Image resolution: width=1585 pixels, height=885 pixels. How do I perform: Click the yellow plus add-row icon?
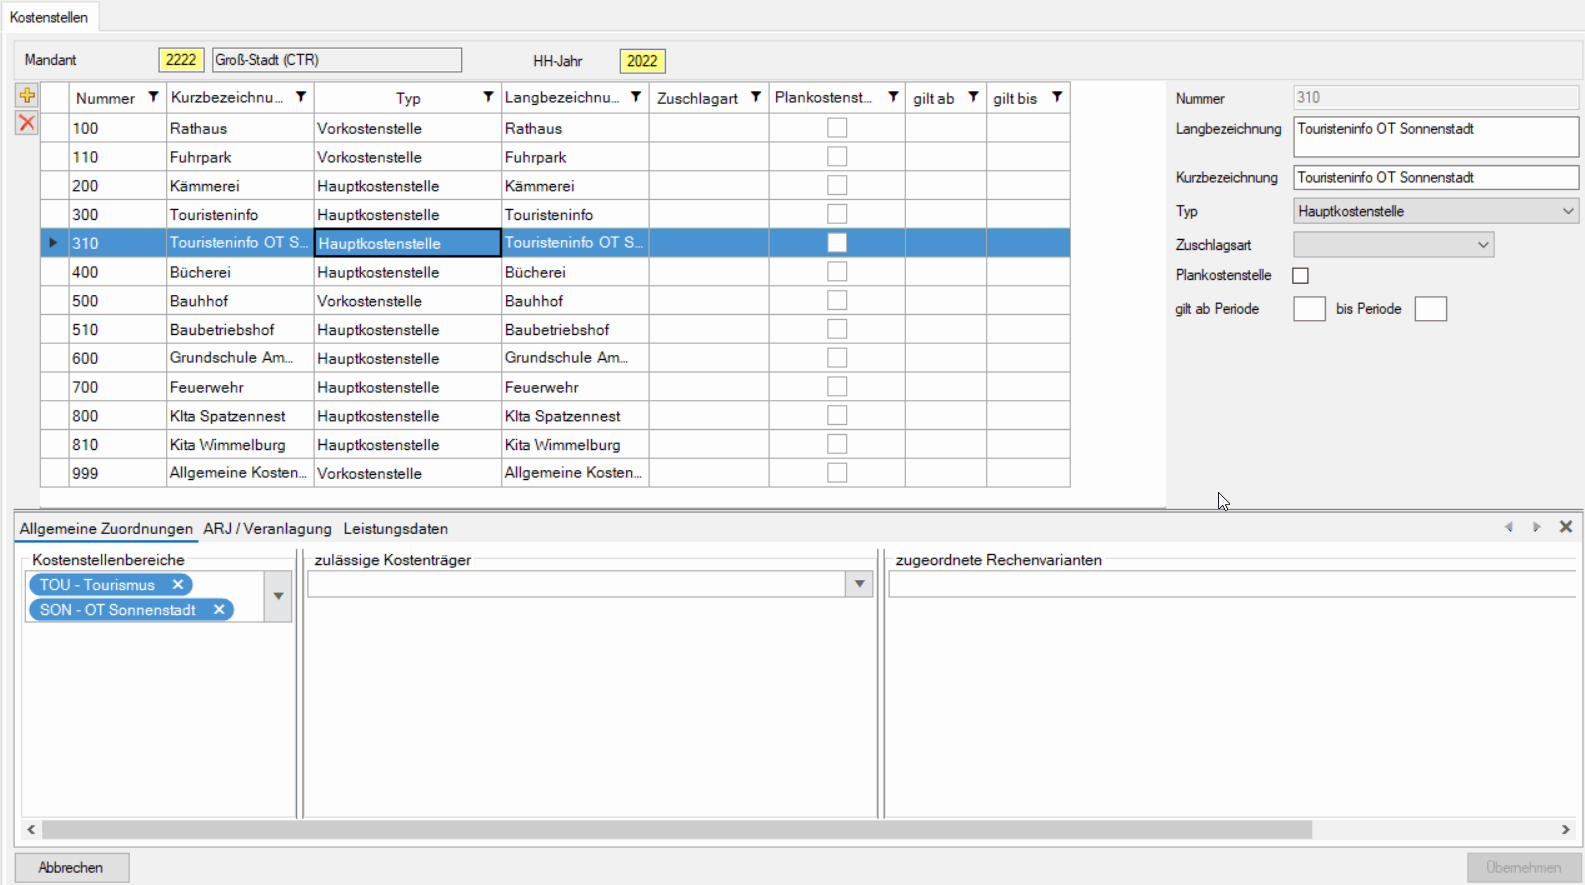coord(27,96)
